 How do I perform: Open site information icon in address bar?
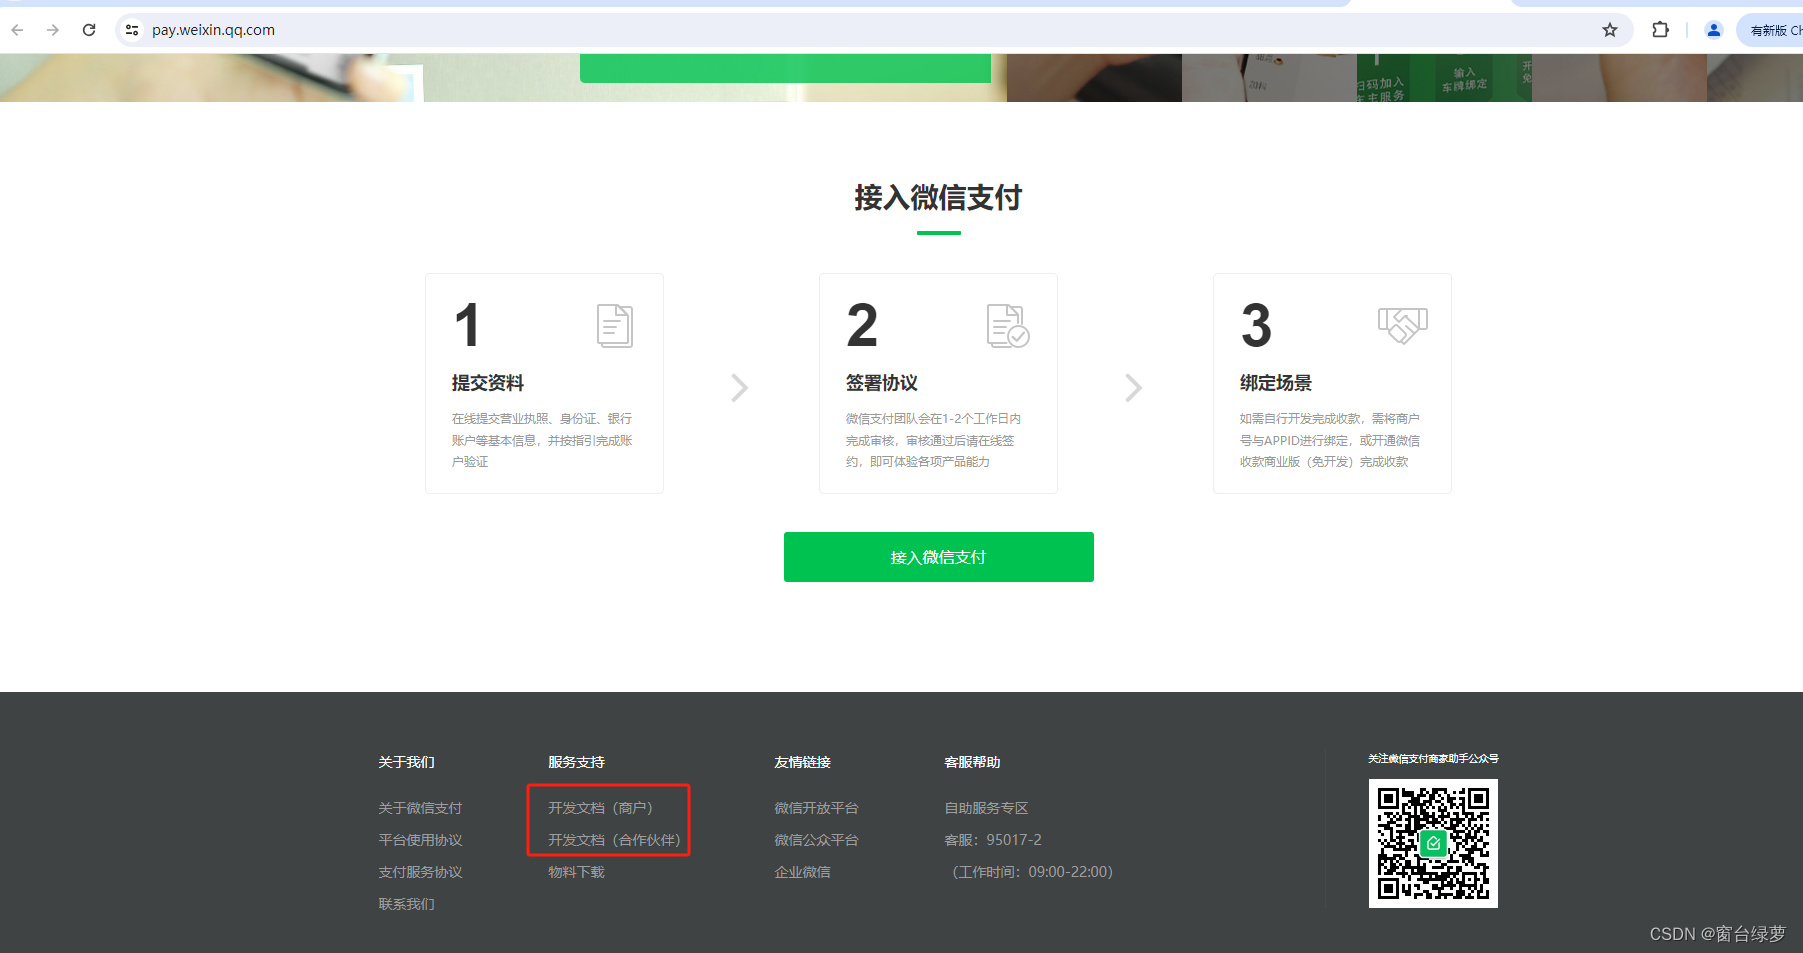[132, 30]
